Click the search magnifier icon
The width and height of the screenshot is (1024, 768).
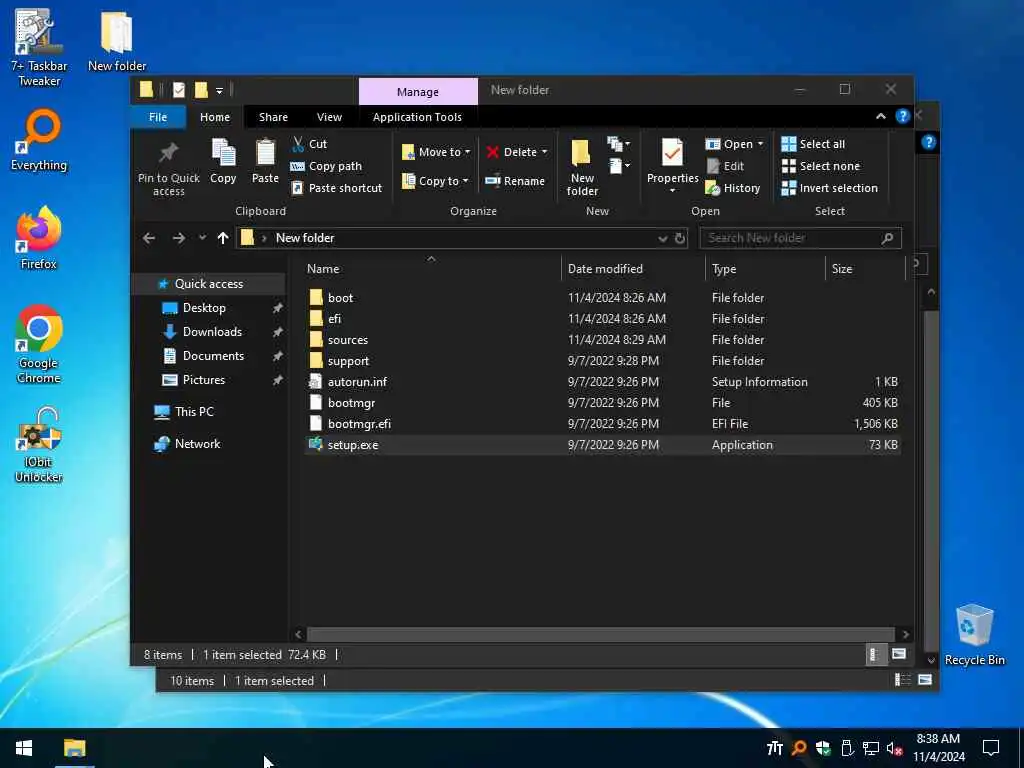point(887,238)
